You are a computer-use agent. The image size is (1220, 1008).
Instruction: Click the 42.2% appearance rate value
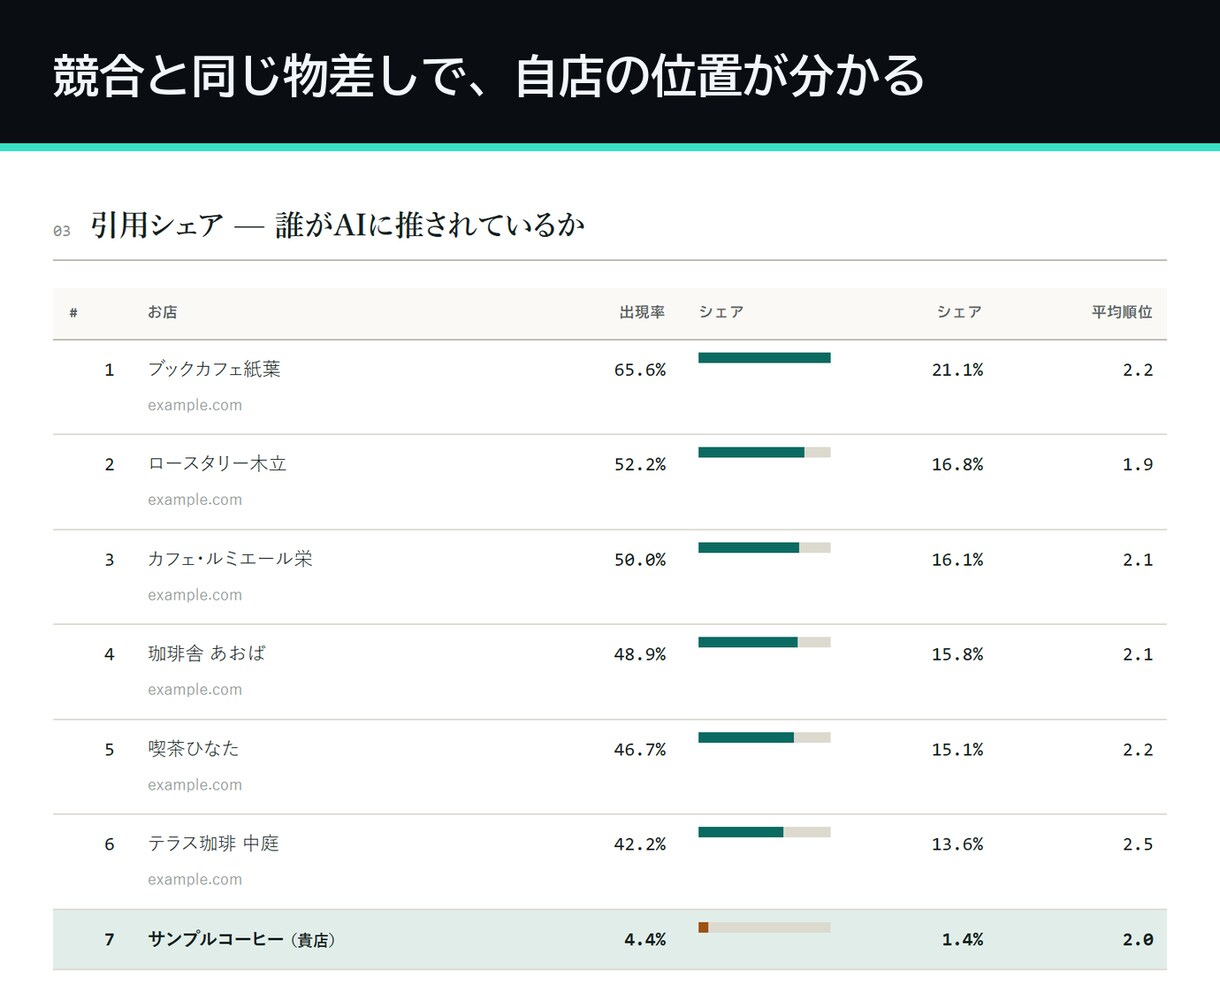640,845
